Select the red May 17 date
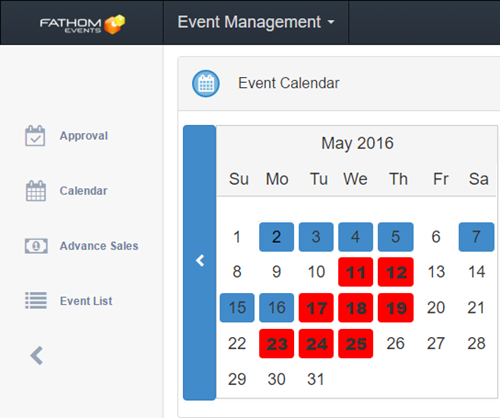The width and height of the screenshot is (500, 418). pyautogui.click(x=316, y=308)
